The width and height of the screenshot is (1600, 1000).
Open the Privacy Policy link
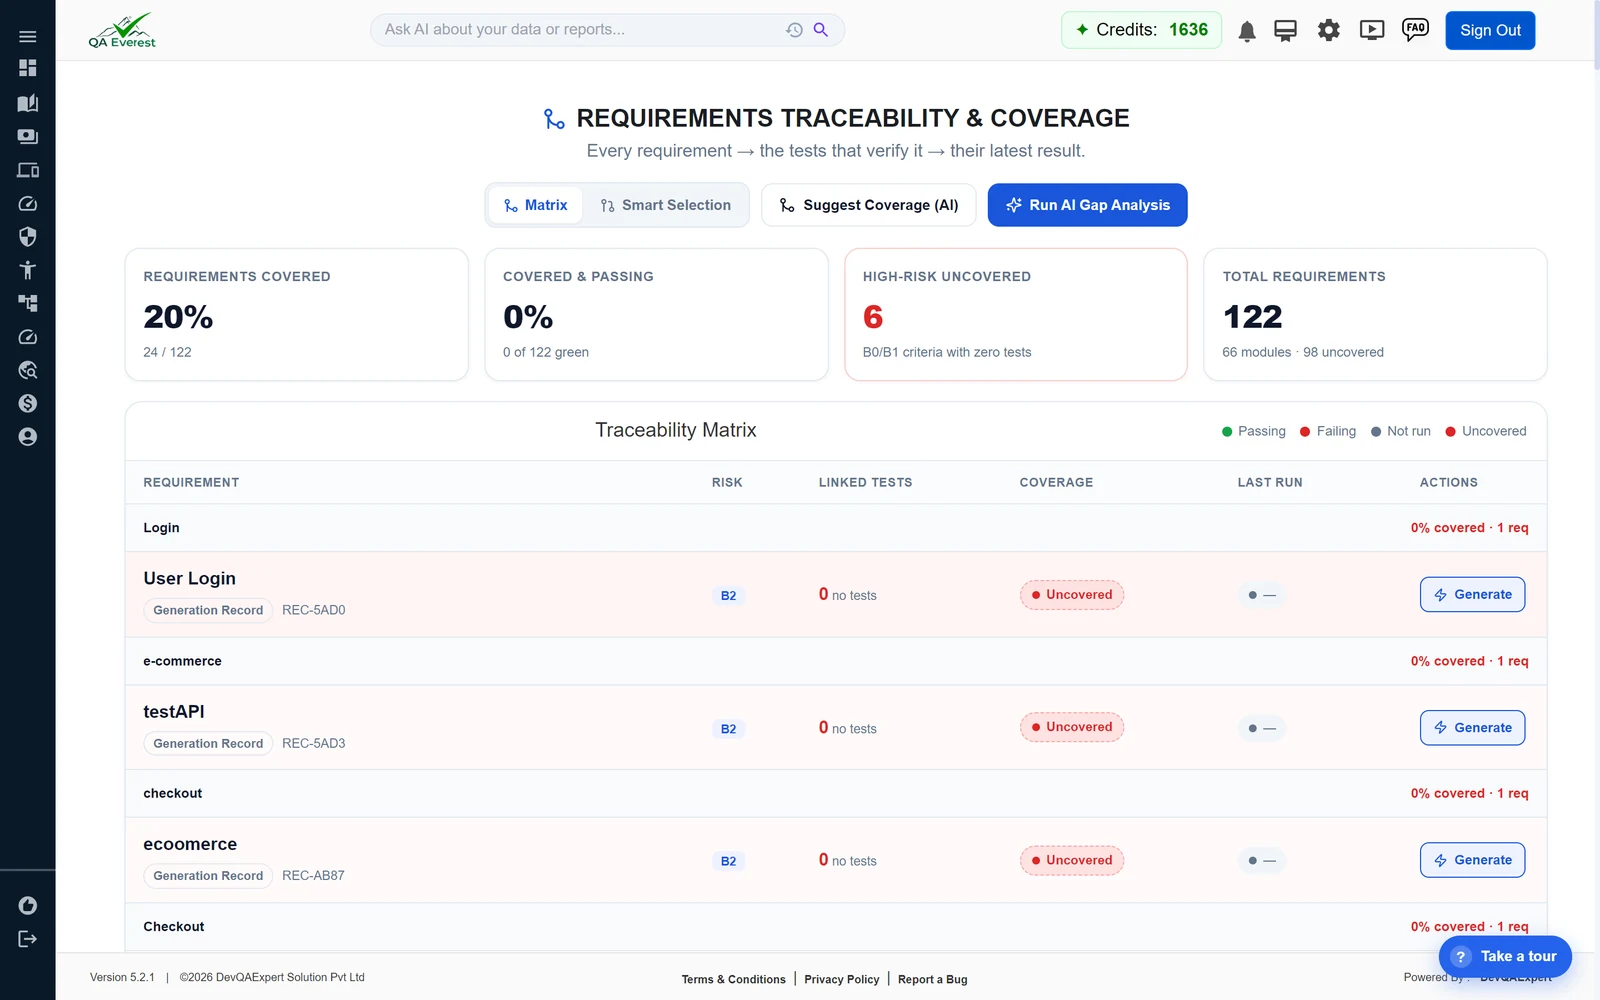(841, 979)
